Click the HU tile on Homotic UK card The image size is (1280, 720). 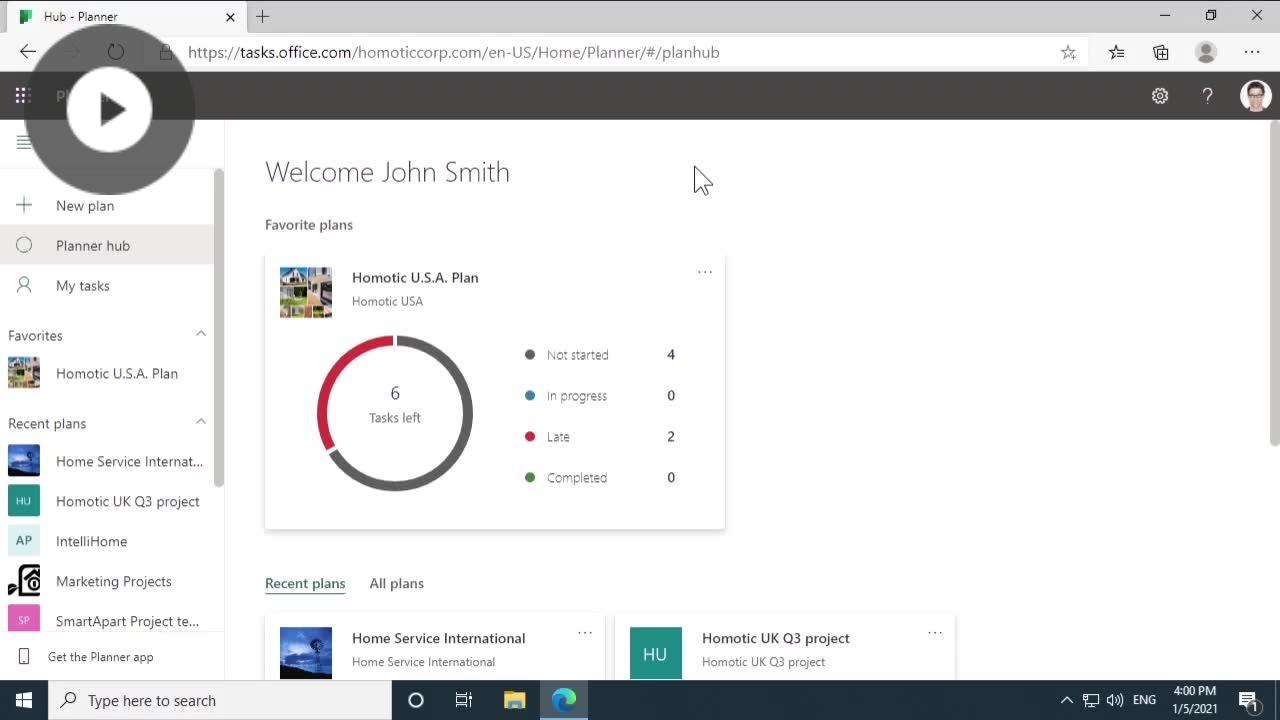point(656,653)
